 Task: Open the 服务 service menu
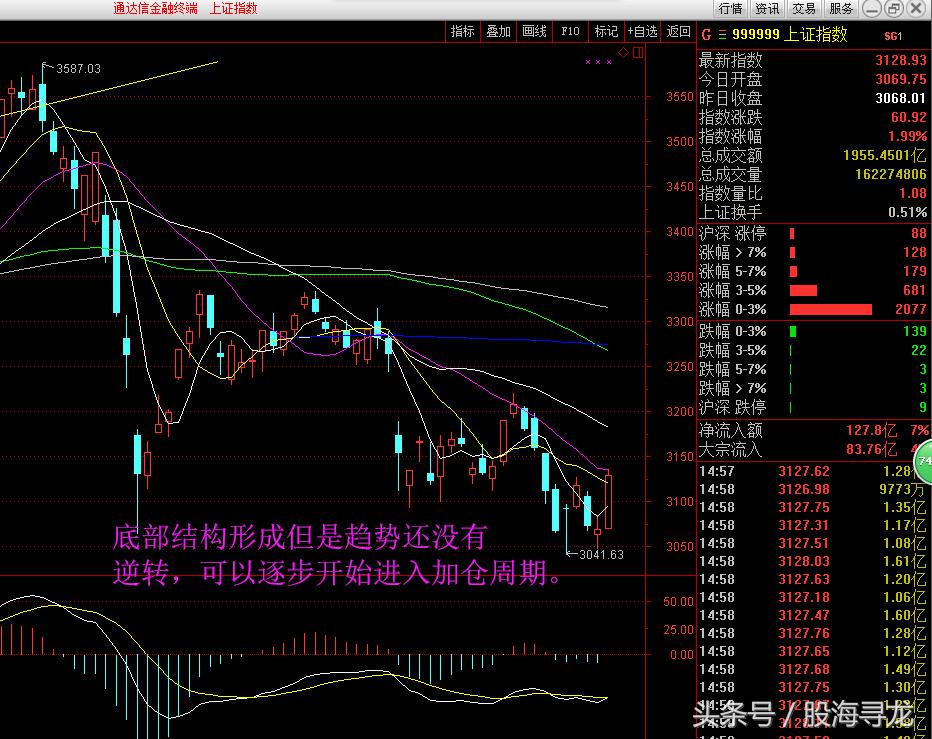(x=840, y=8)
